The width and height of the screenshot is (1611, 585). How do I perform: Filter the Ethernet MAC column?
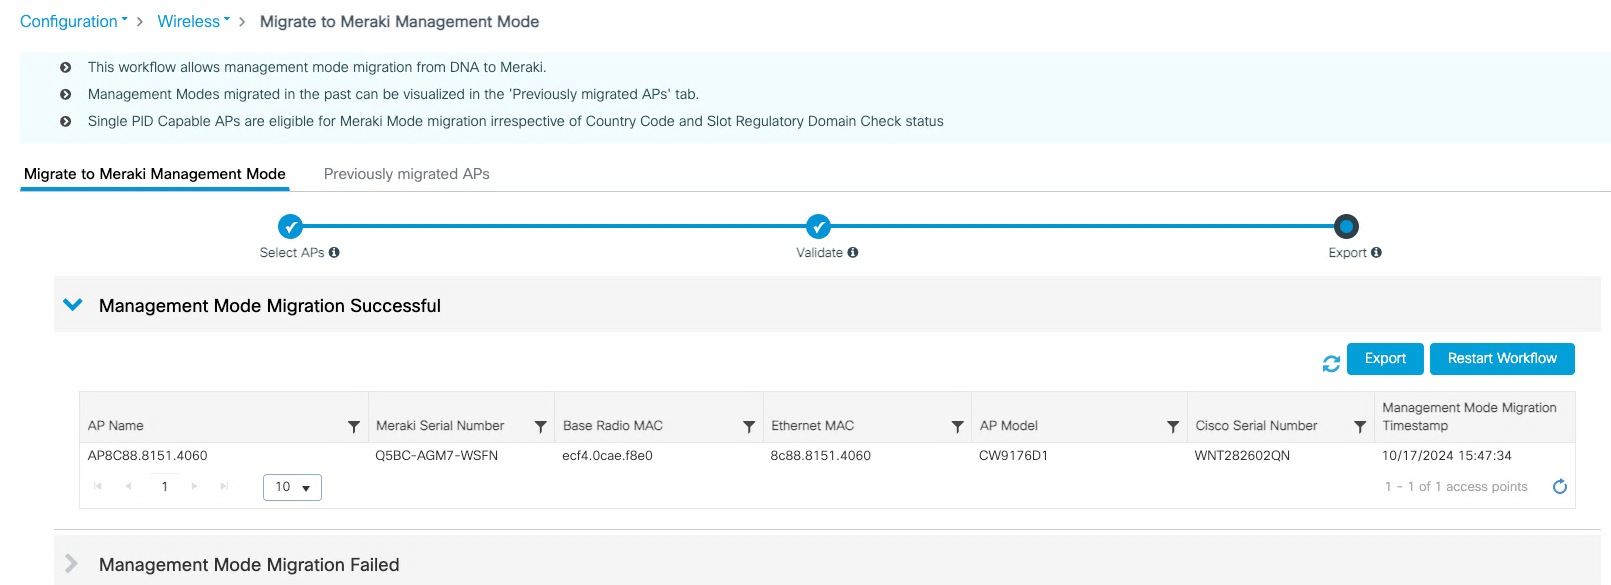point(957,427)
